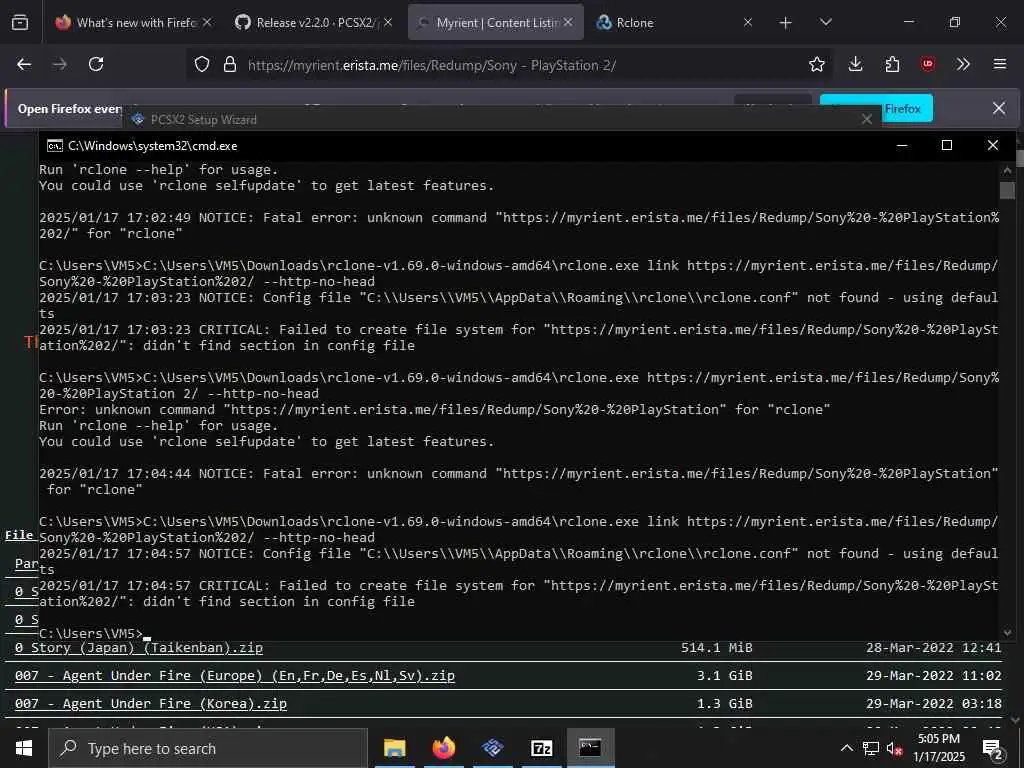Open the Windows Start menu
Image resolution: width=1024 pixels, height=768 pixels.
pyautogui.click(x=24, y=748)
